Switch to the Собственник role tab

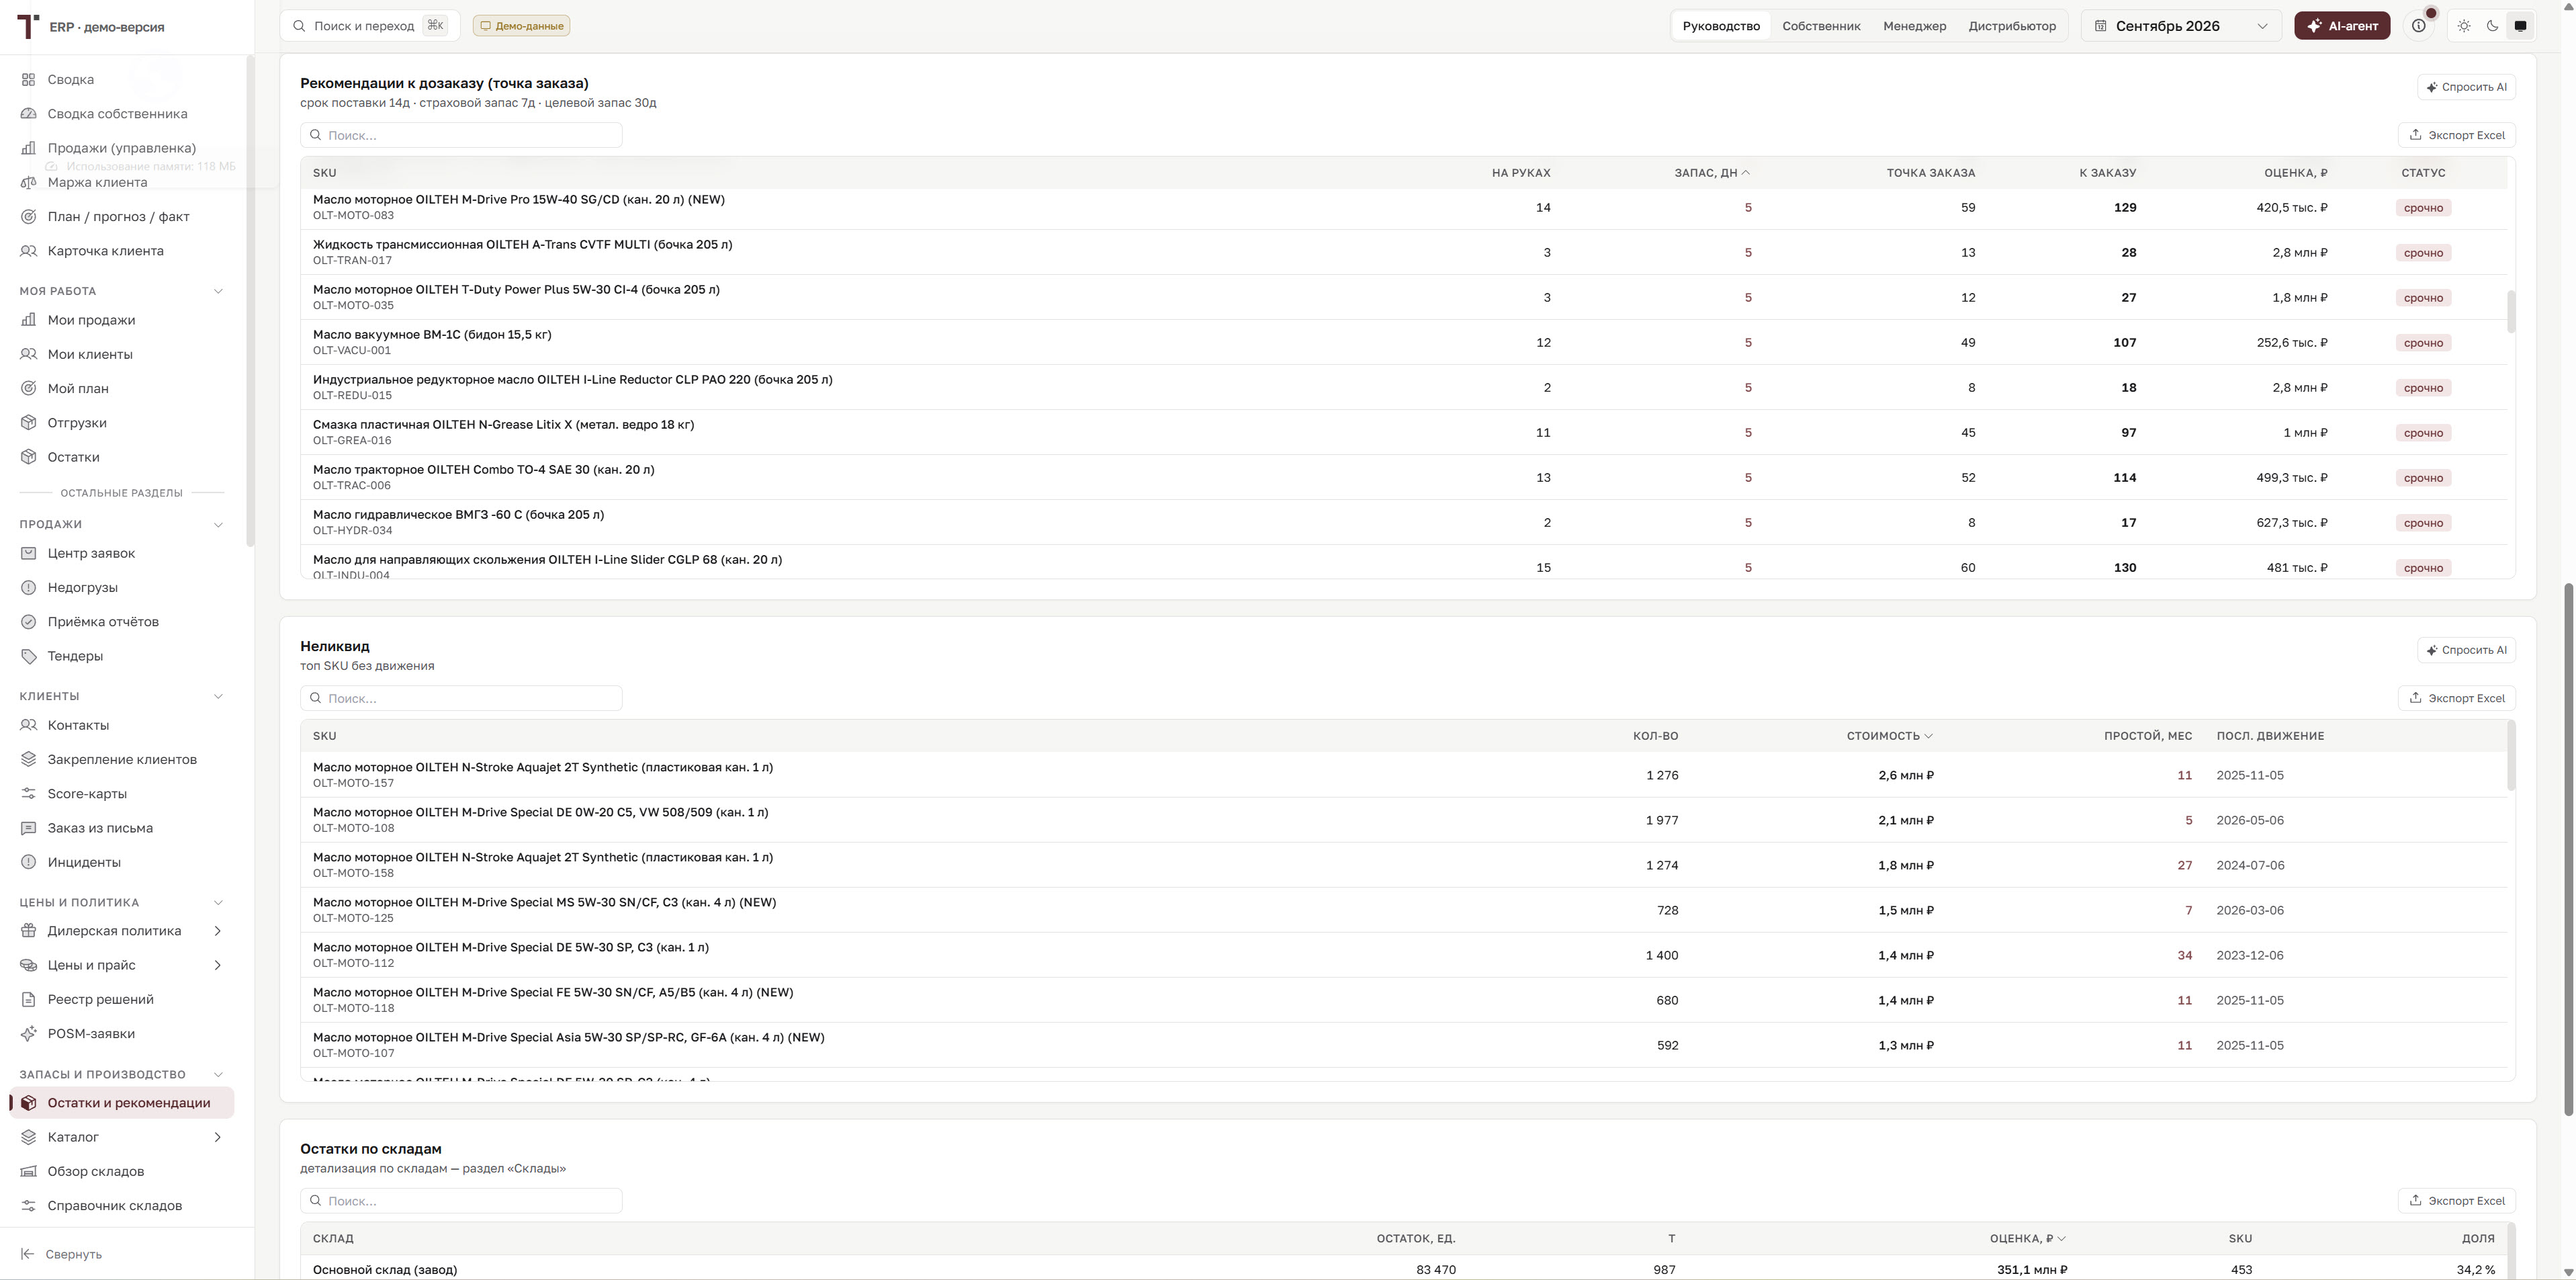[1821, 26]
